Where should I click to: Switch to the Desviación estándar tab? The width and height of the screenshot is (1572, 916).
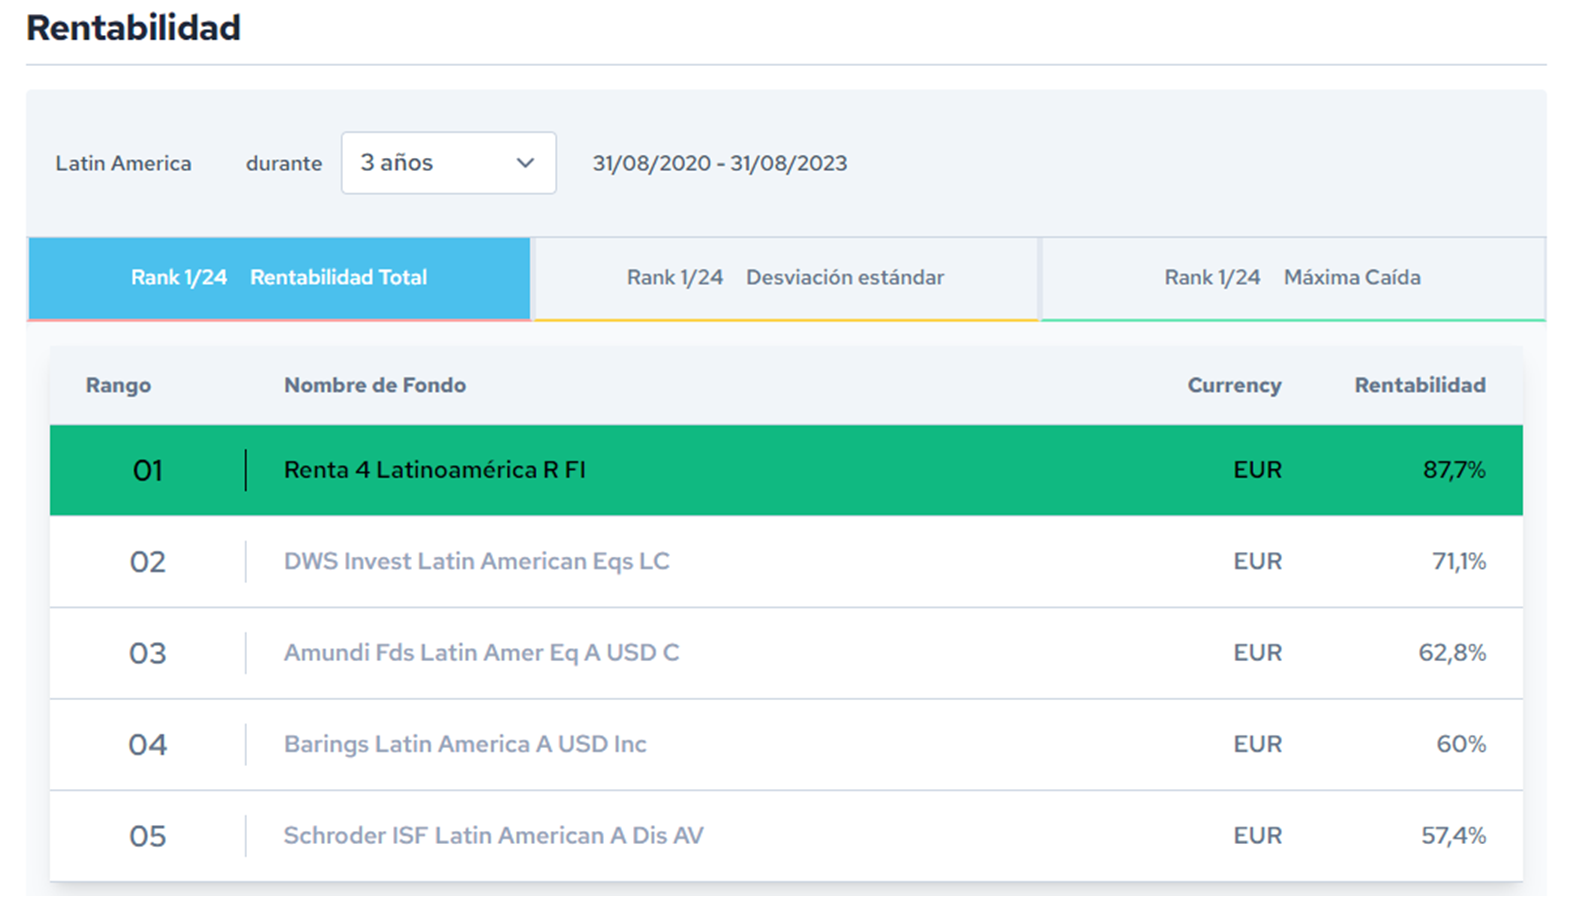coord(785,278)
